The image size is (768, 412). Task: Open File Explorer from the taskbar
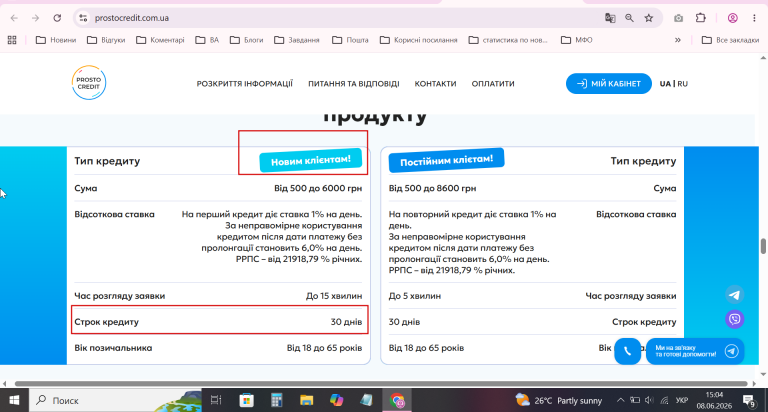[307, 400]
